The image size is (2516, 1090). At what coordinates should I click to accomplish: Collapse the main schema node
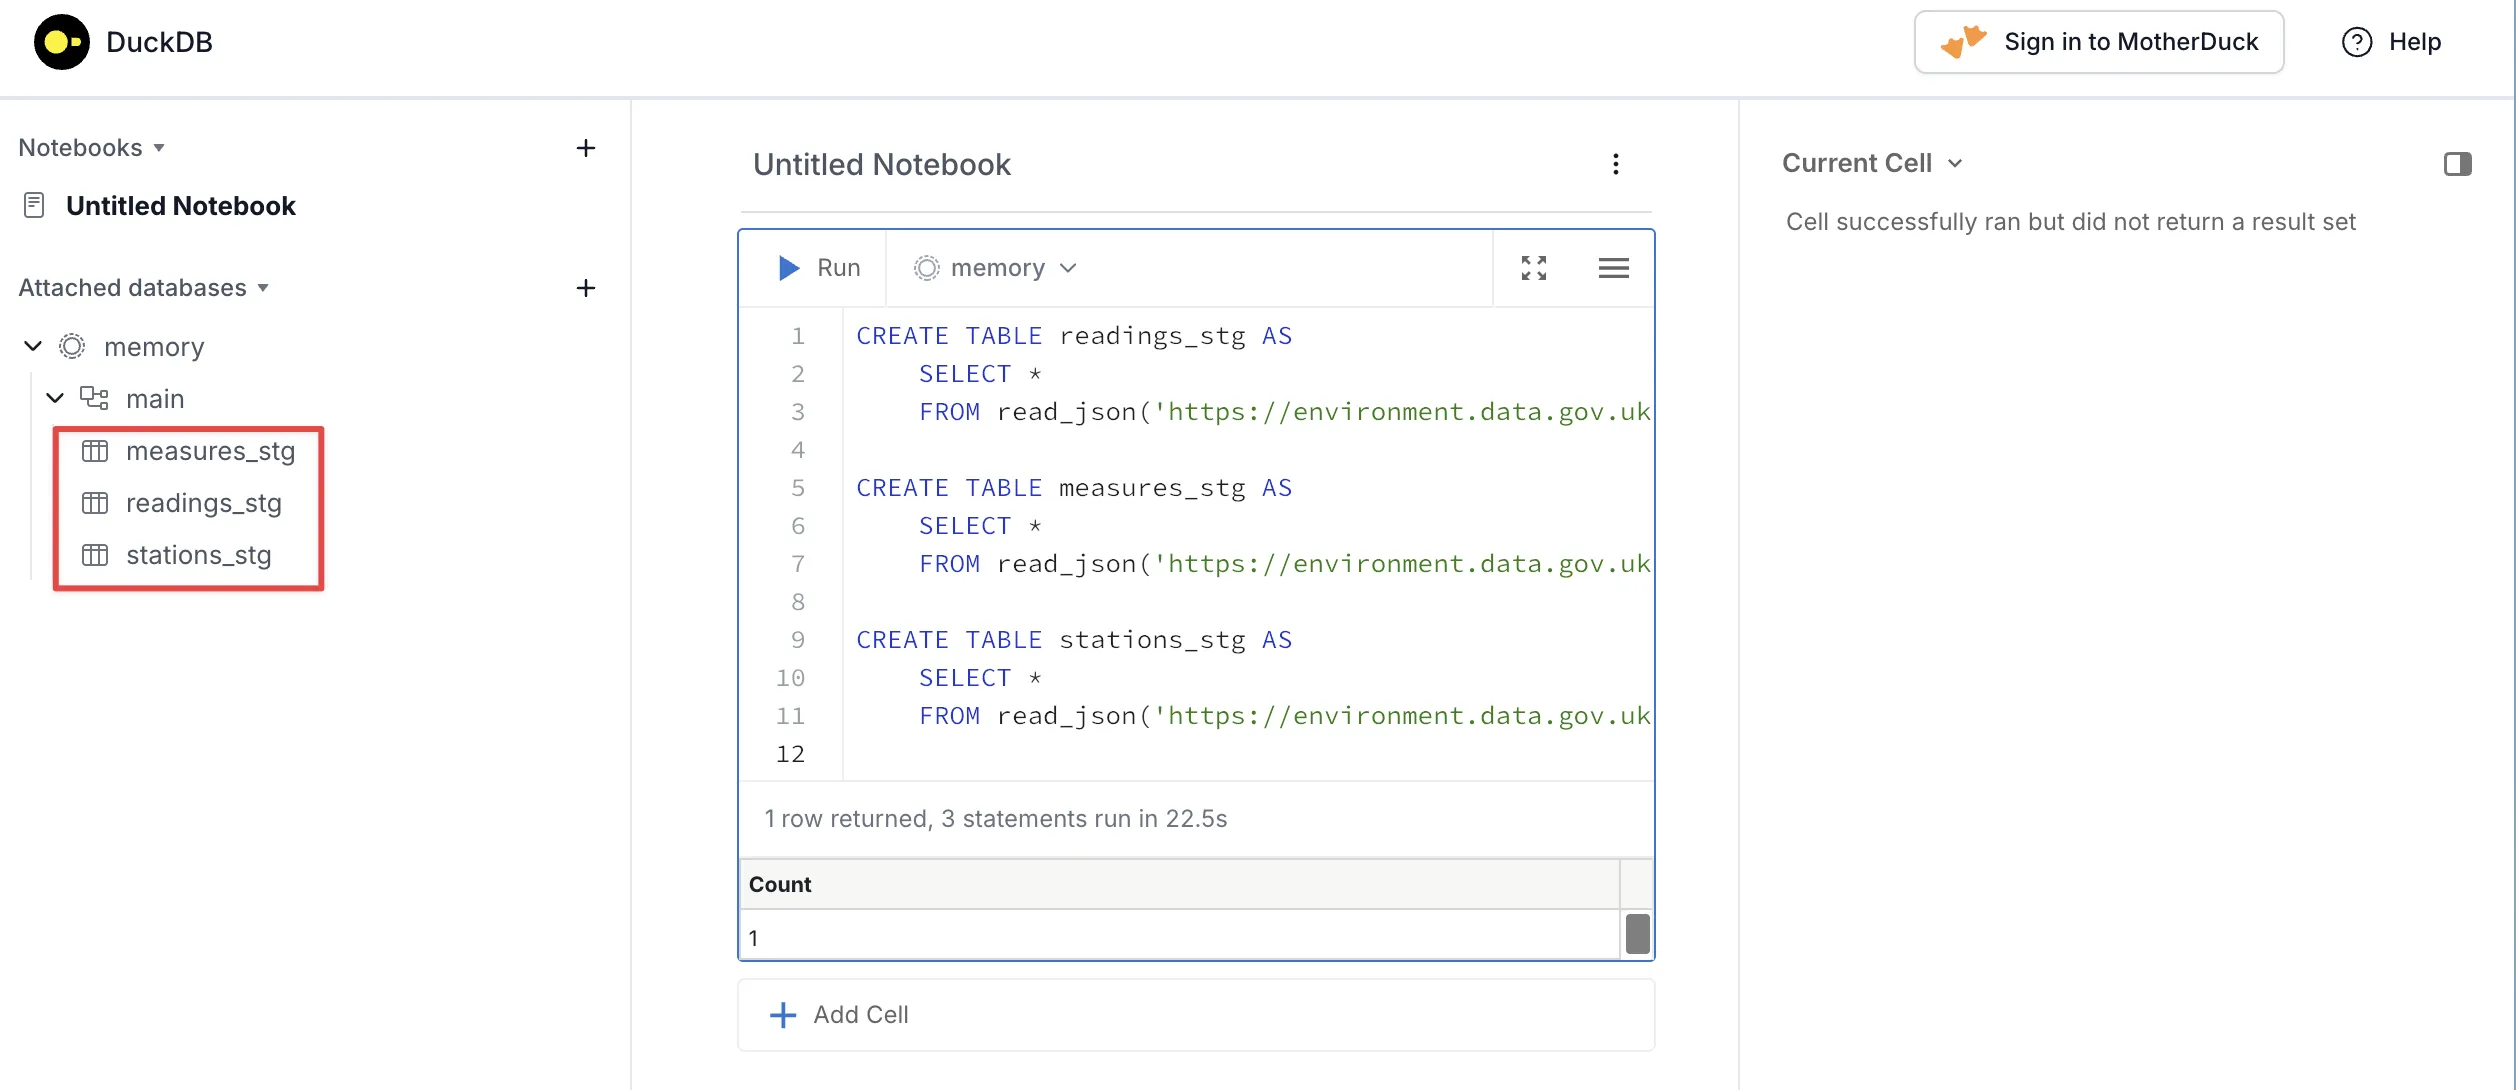coord(55,398)
